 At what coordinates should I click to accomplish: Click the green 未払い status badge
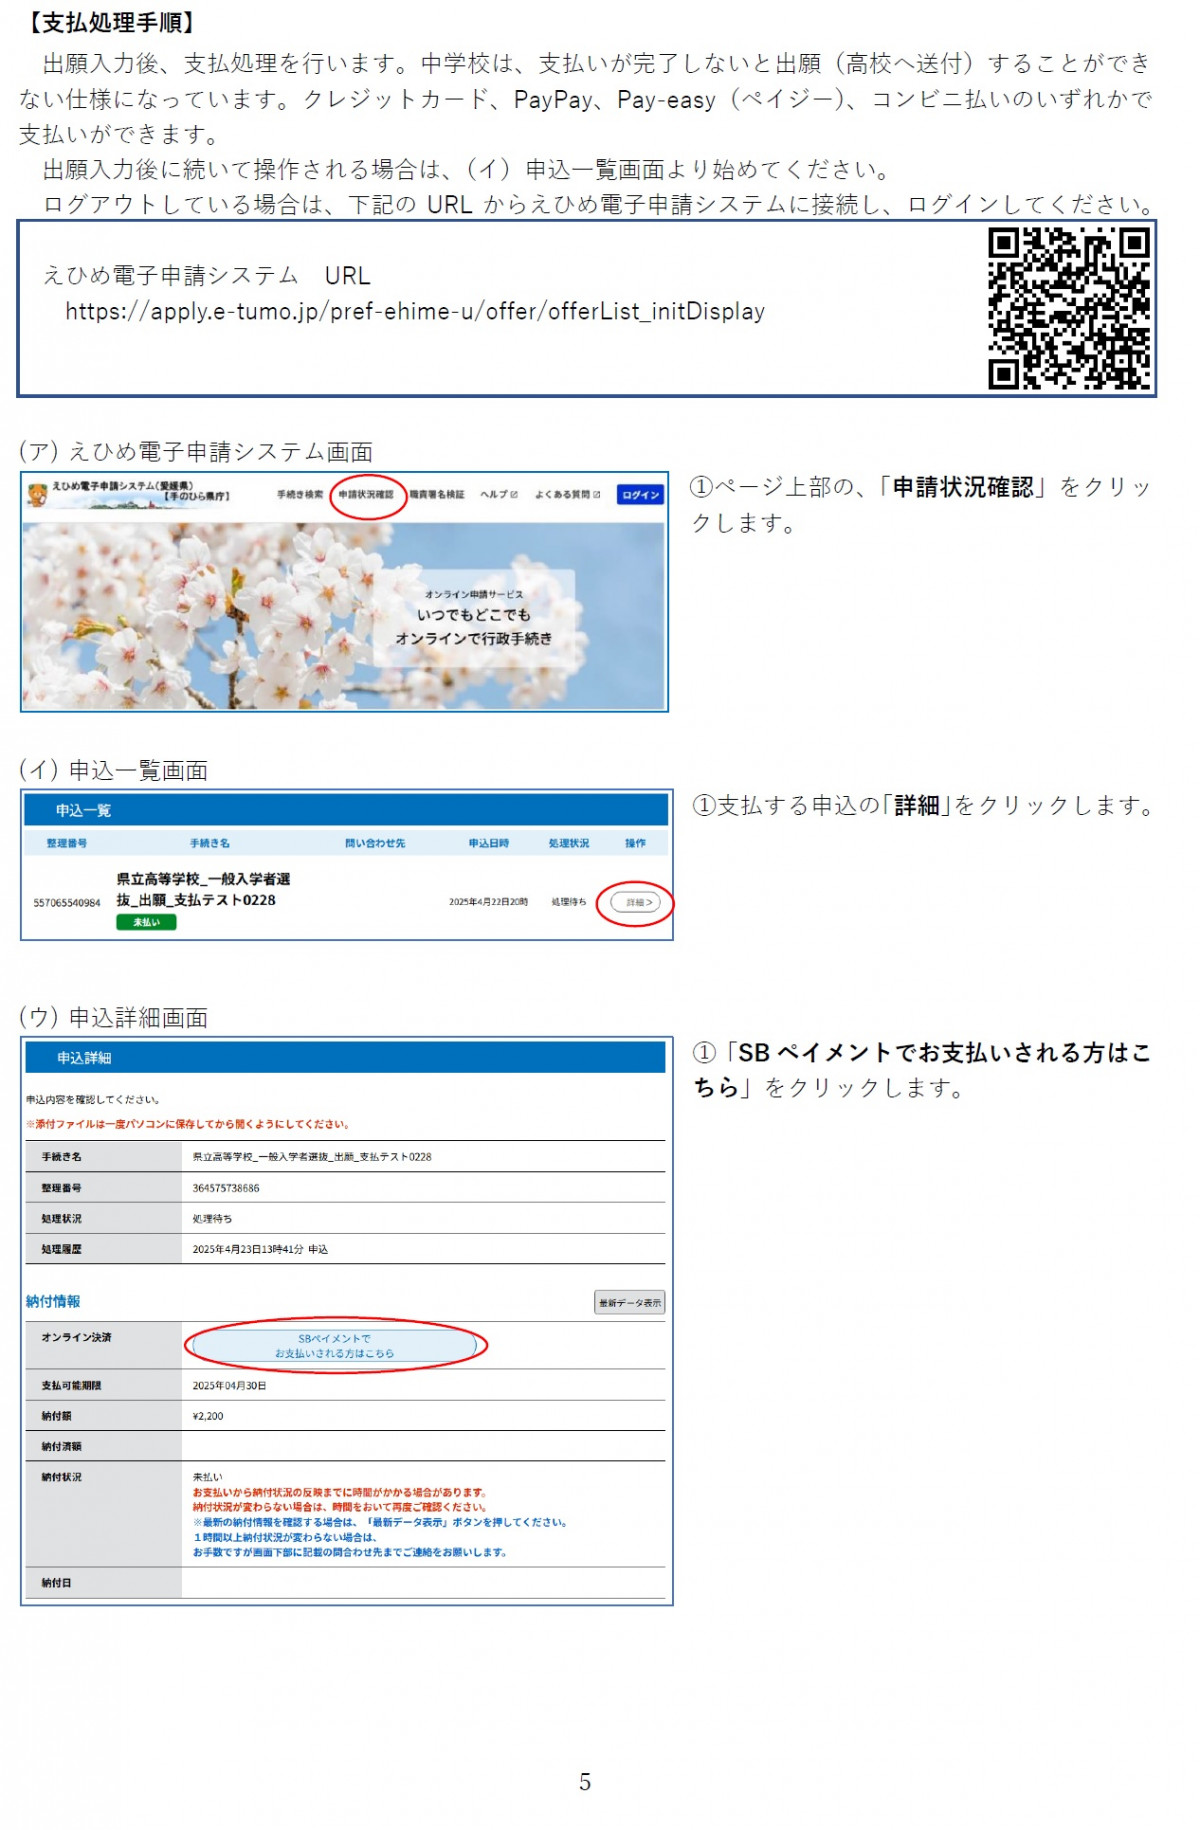(146, 923)
